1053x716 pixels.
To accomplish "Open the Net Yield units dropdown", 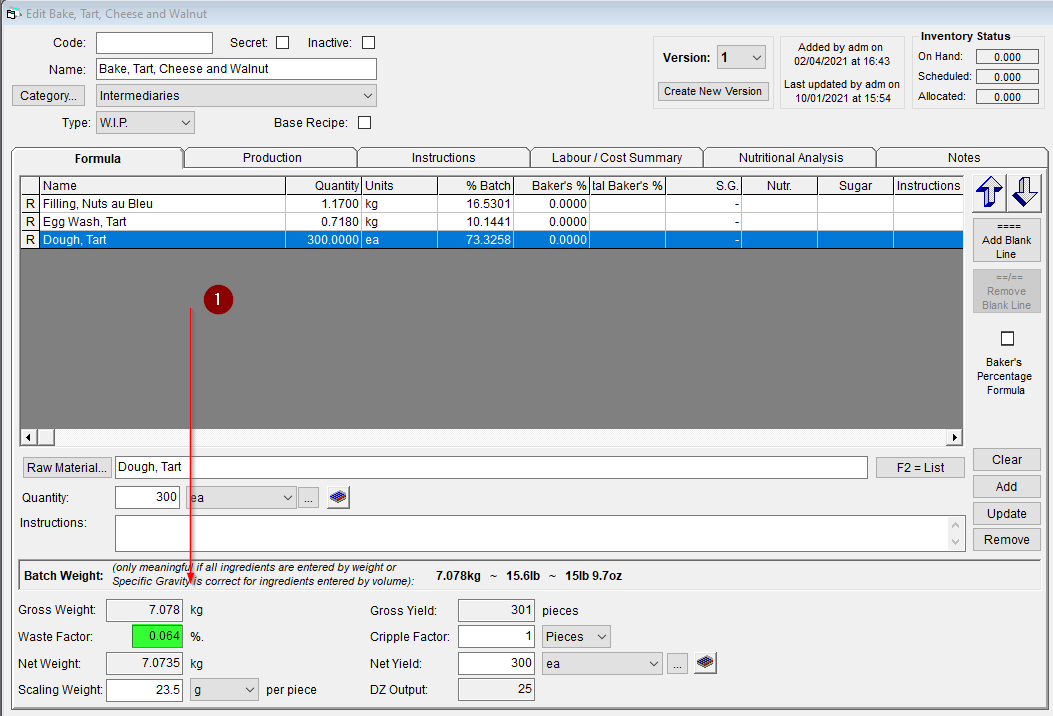I will 602,664.
